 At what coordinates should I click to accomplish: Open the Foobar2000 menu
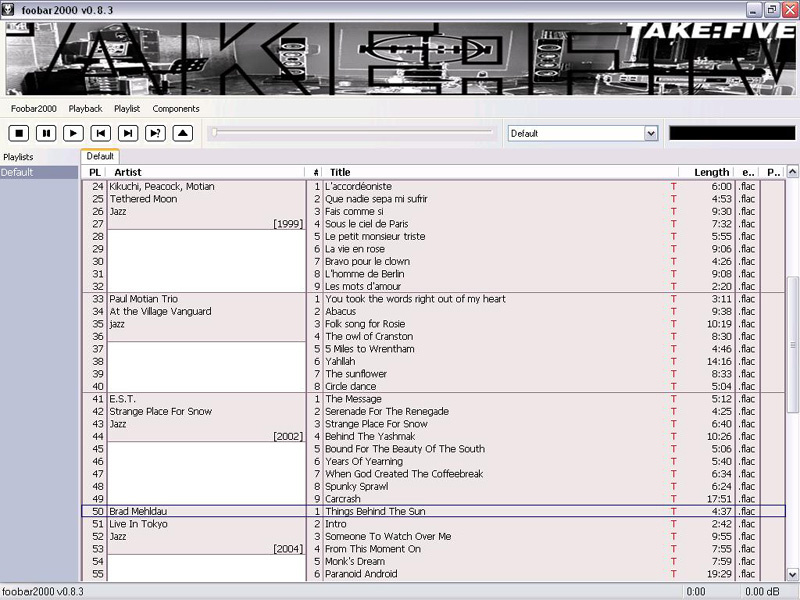(33, 108)
